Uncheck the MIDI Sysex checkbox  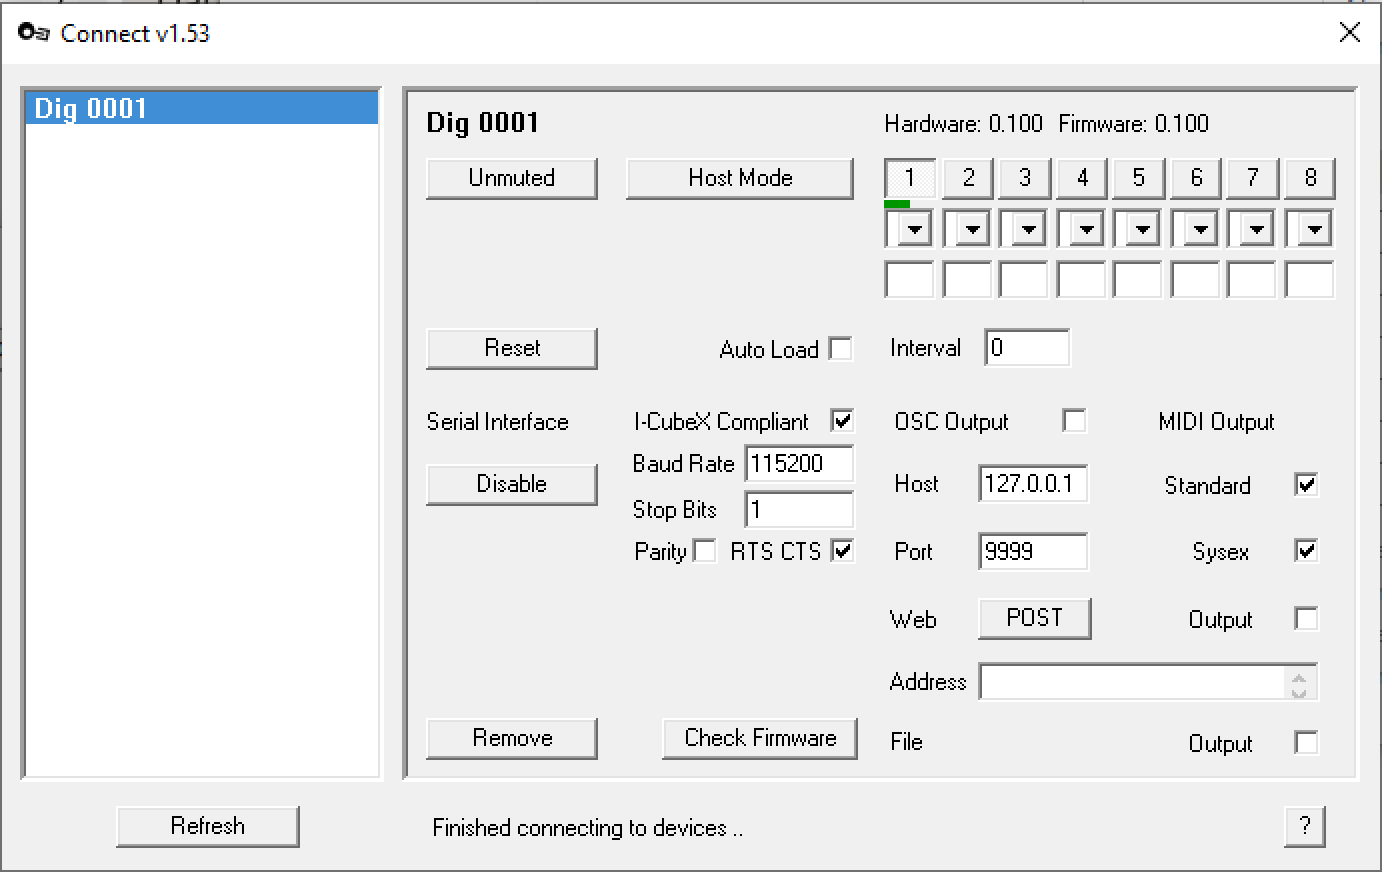(x=1306, y=551)
